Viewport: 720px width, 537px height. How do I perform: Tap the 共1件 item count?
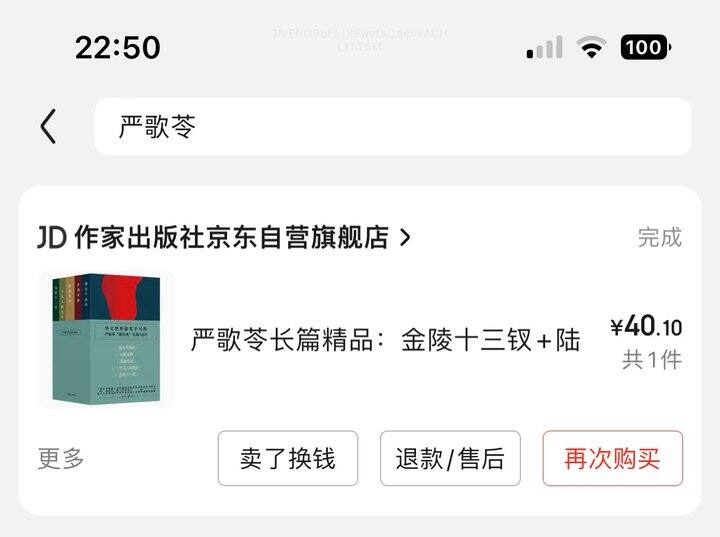652,360
